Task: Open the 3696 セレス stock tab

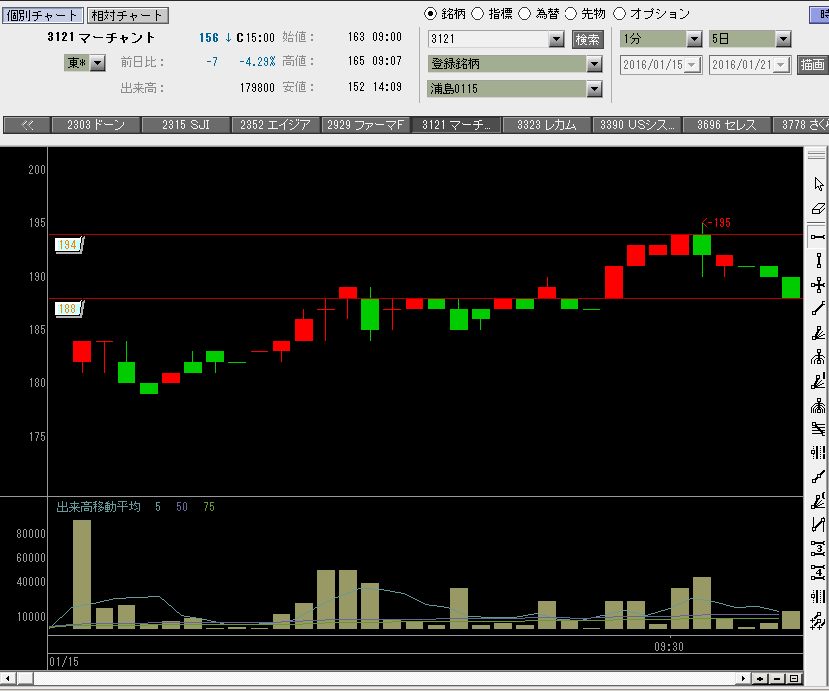Action: point(726,125)
